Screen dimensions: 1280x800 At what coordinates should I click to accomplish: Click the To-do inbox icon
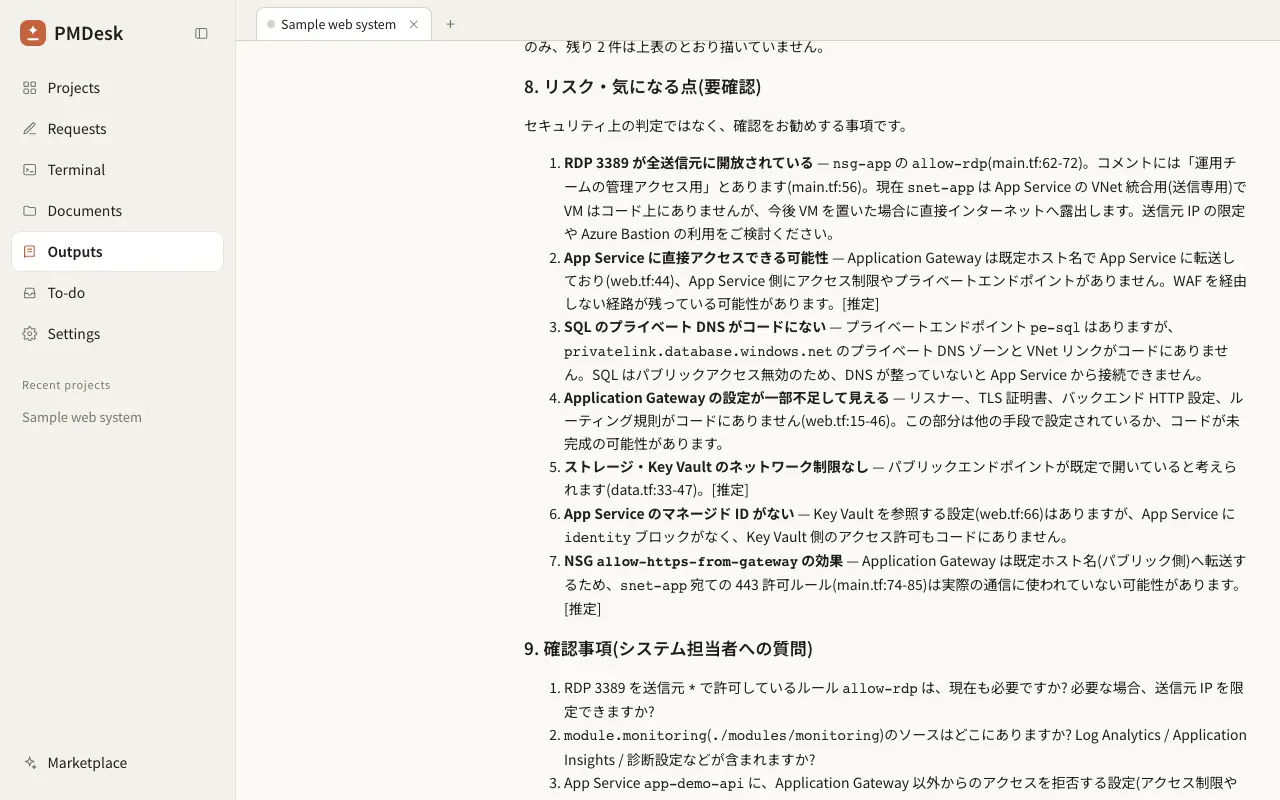tap(30, 293)
